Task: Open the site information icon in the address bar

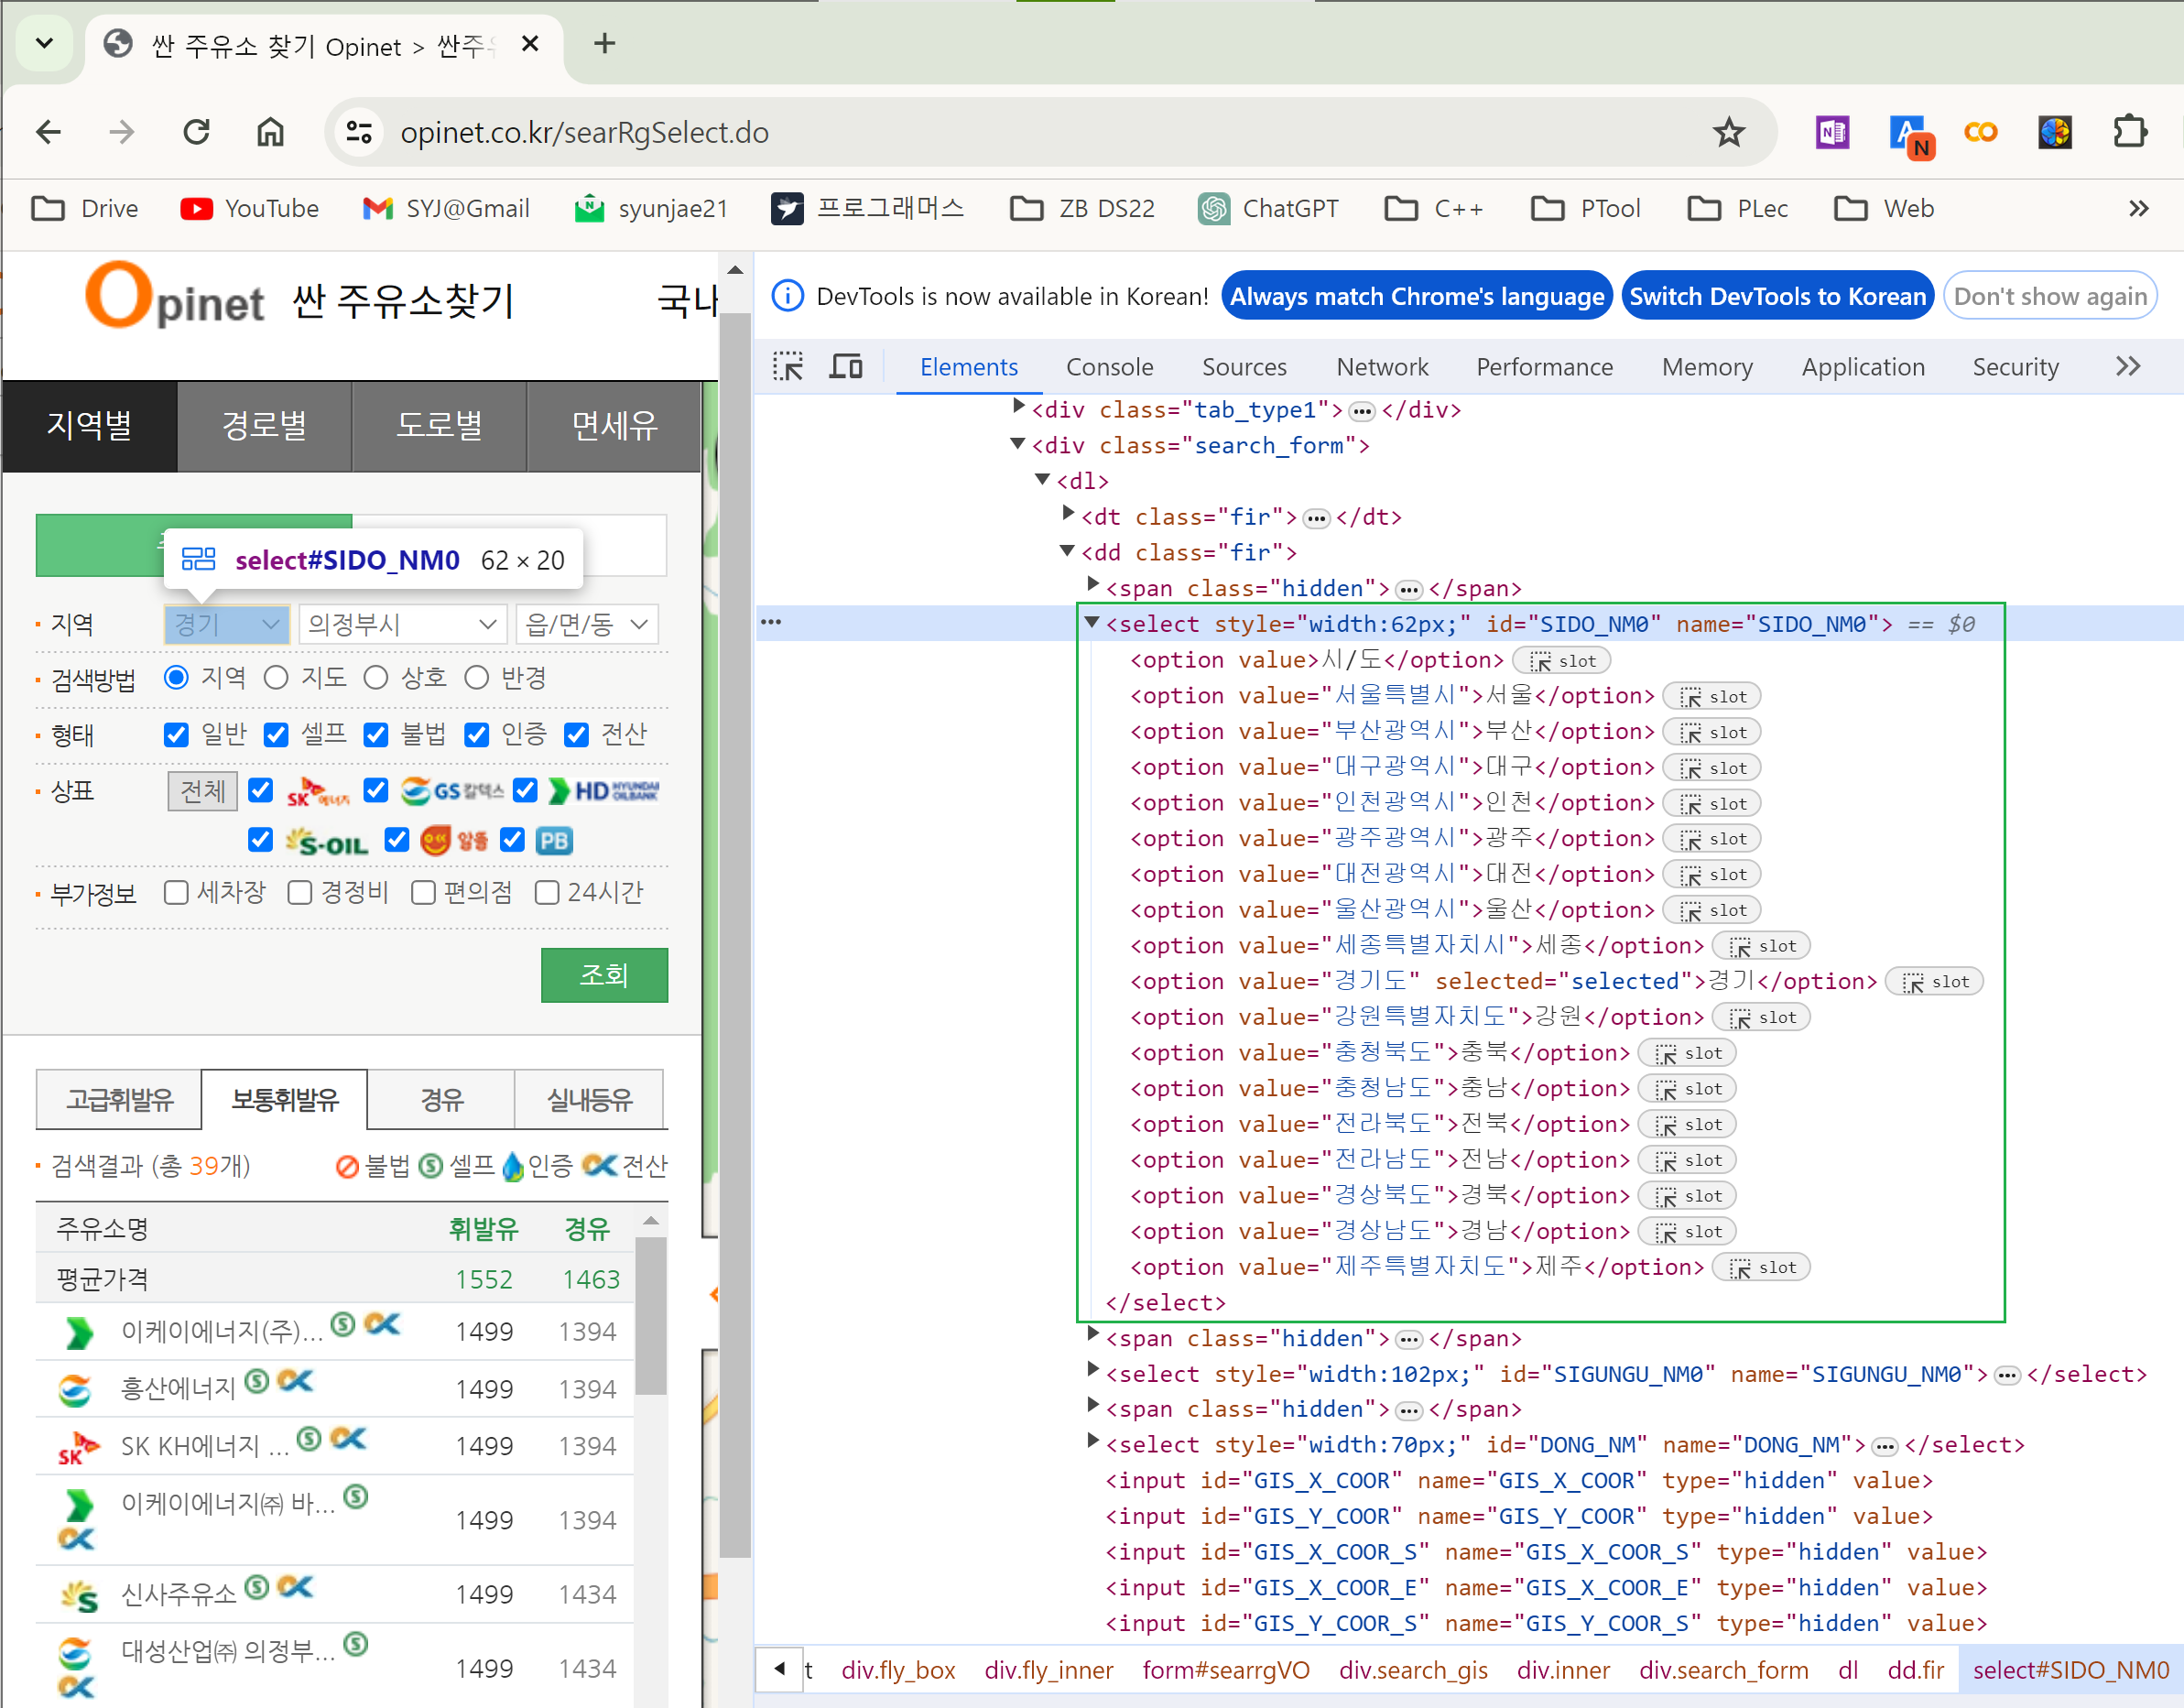Action: [x=359, y=132]
